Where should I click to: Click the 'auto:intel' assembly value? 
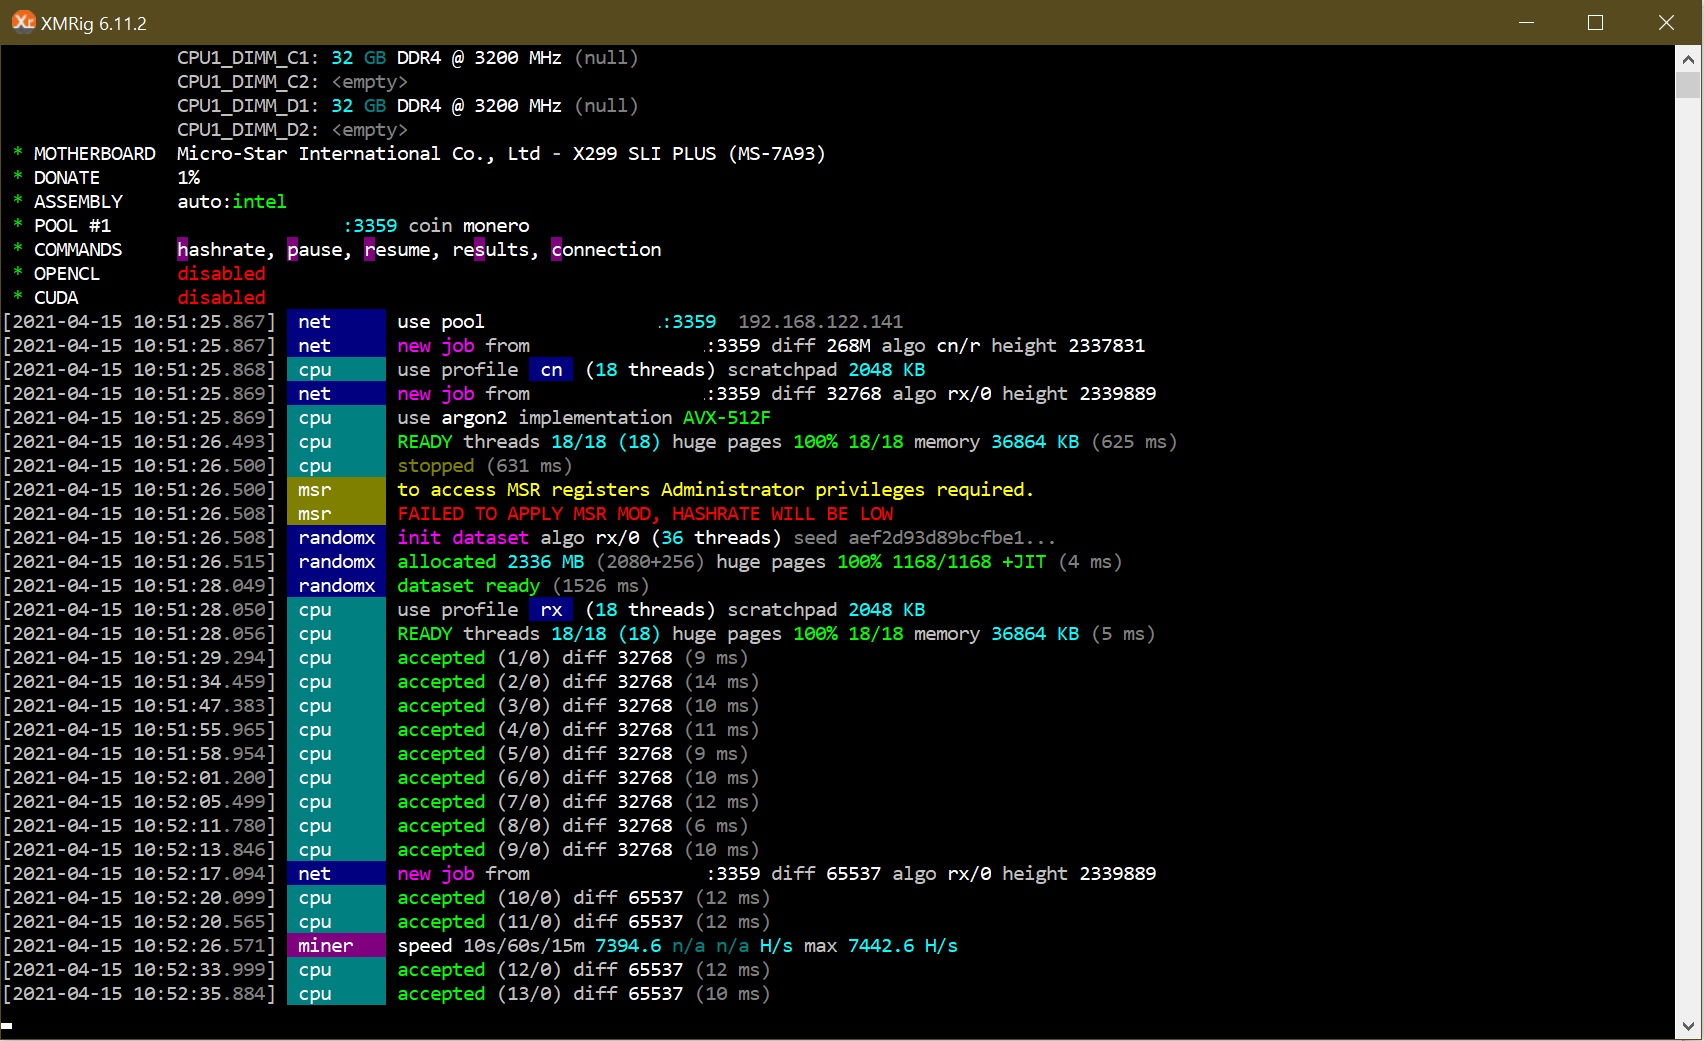(232, 202)
